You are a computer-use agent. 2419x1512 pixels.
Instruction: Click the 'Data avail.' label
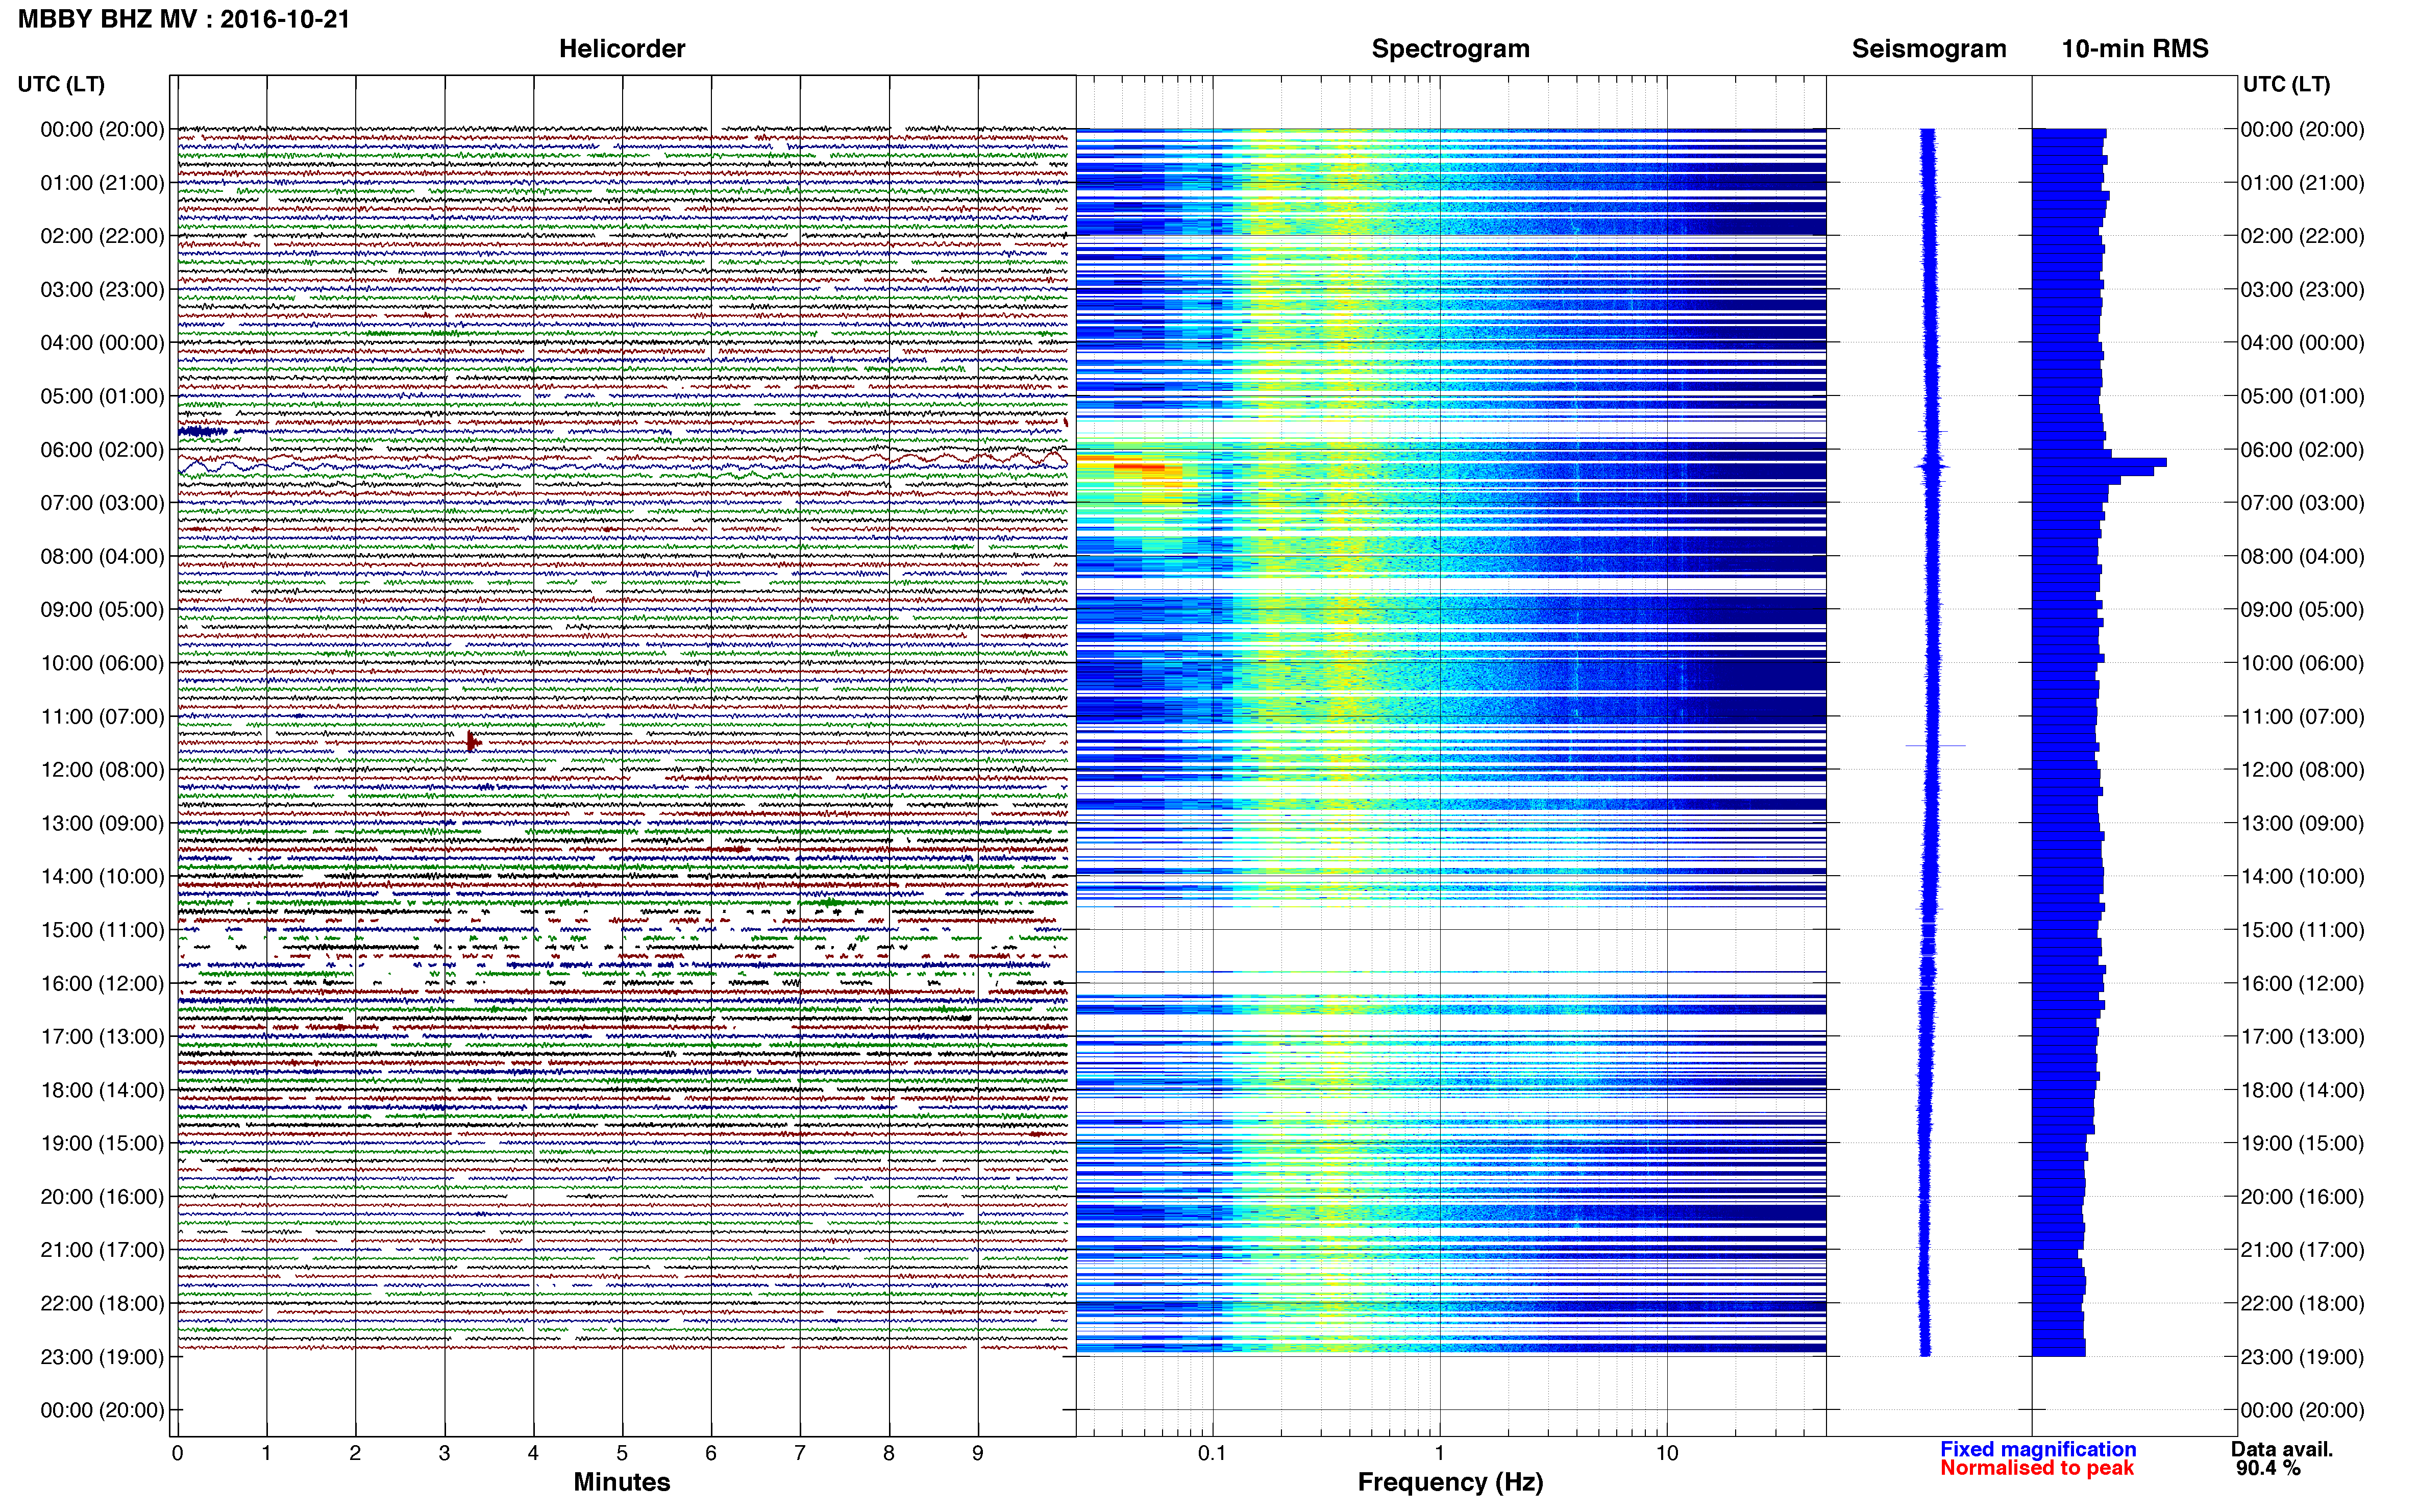coord(2281,1449)
